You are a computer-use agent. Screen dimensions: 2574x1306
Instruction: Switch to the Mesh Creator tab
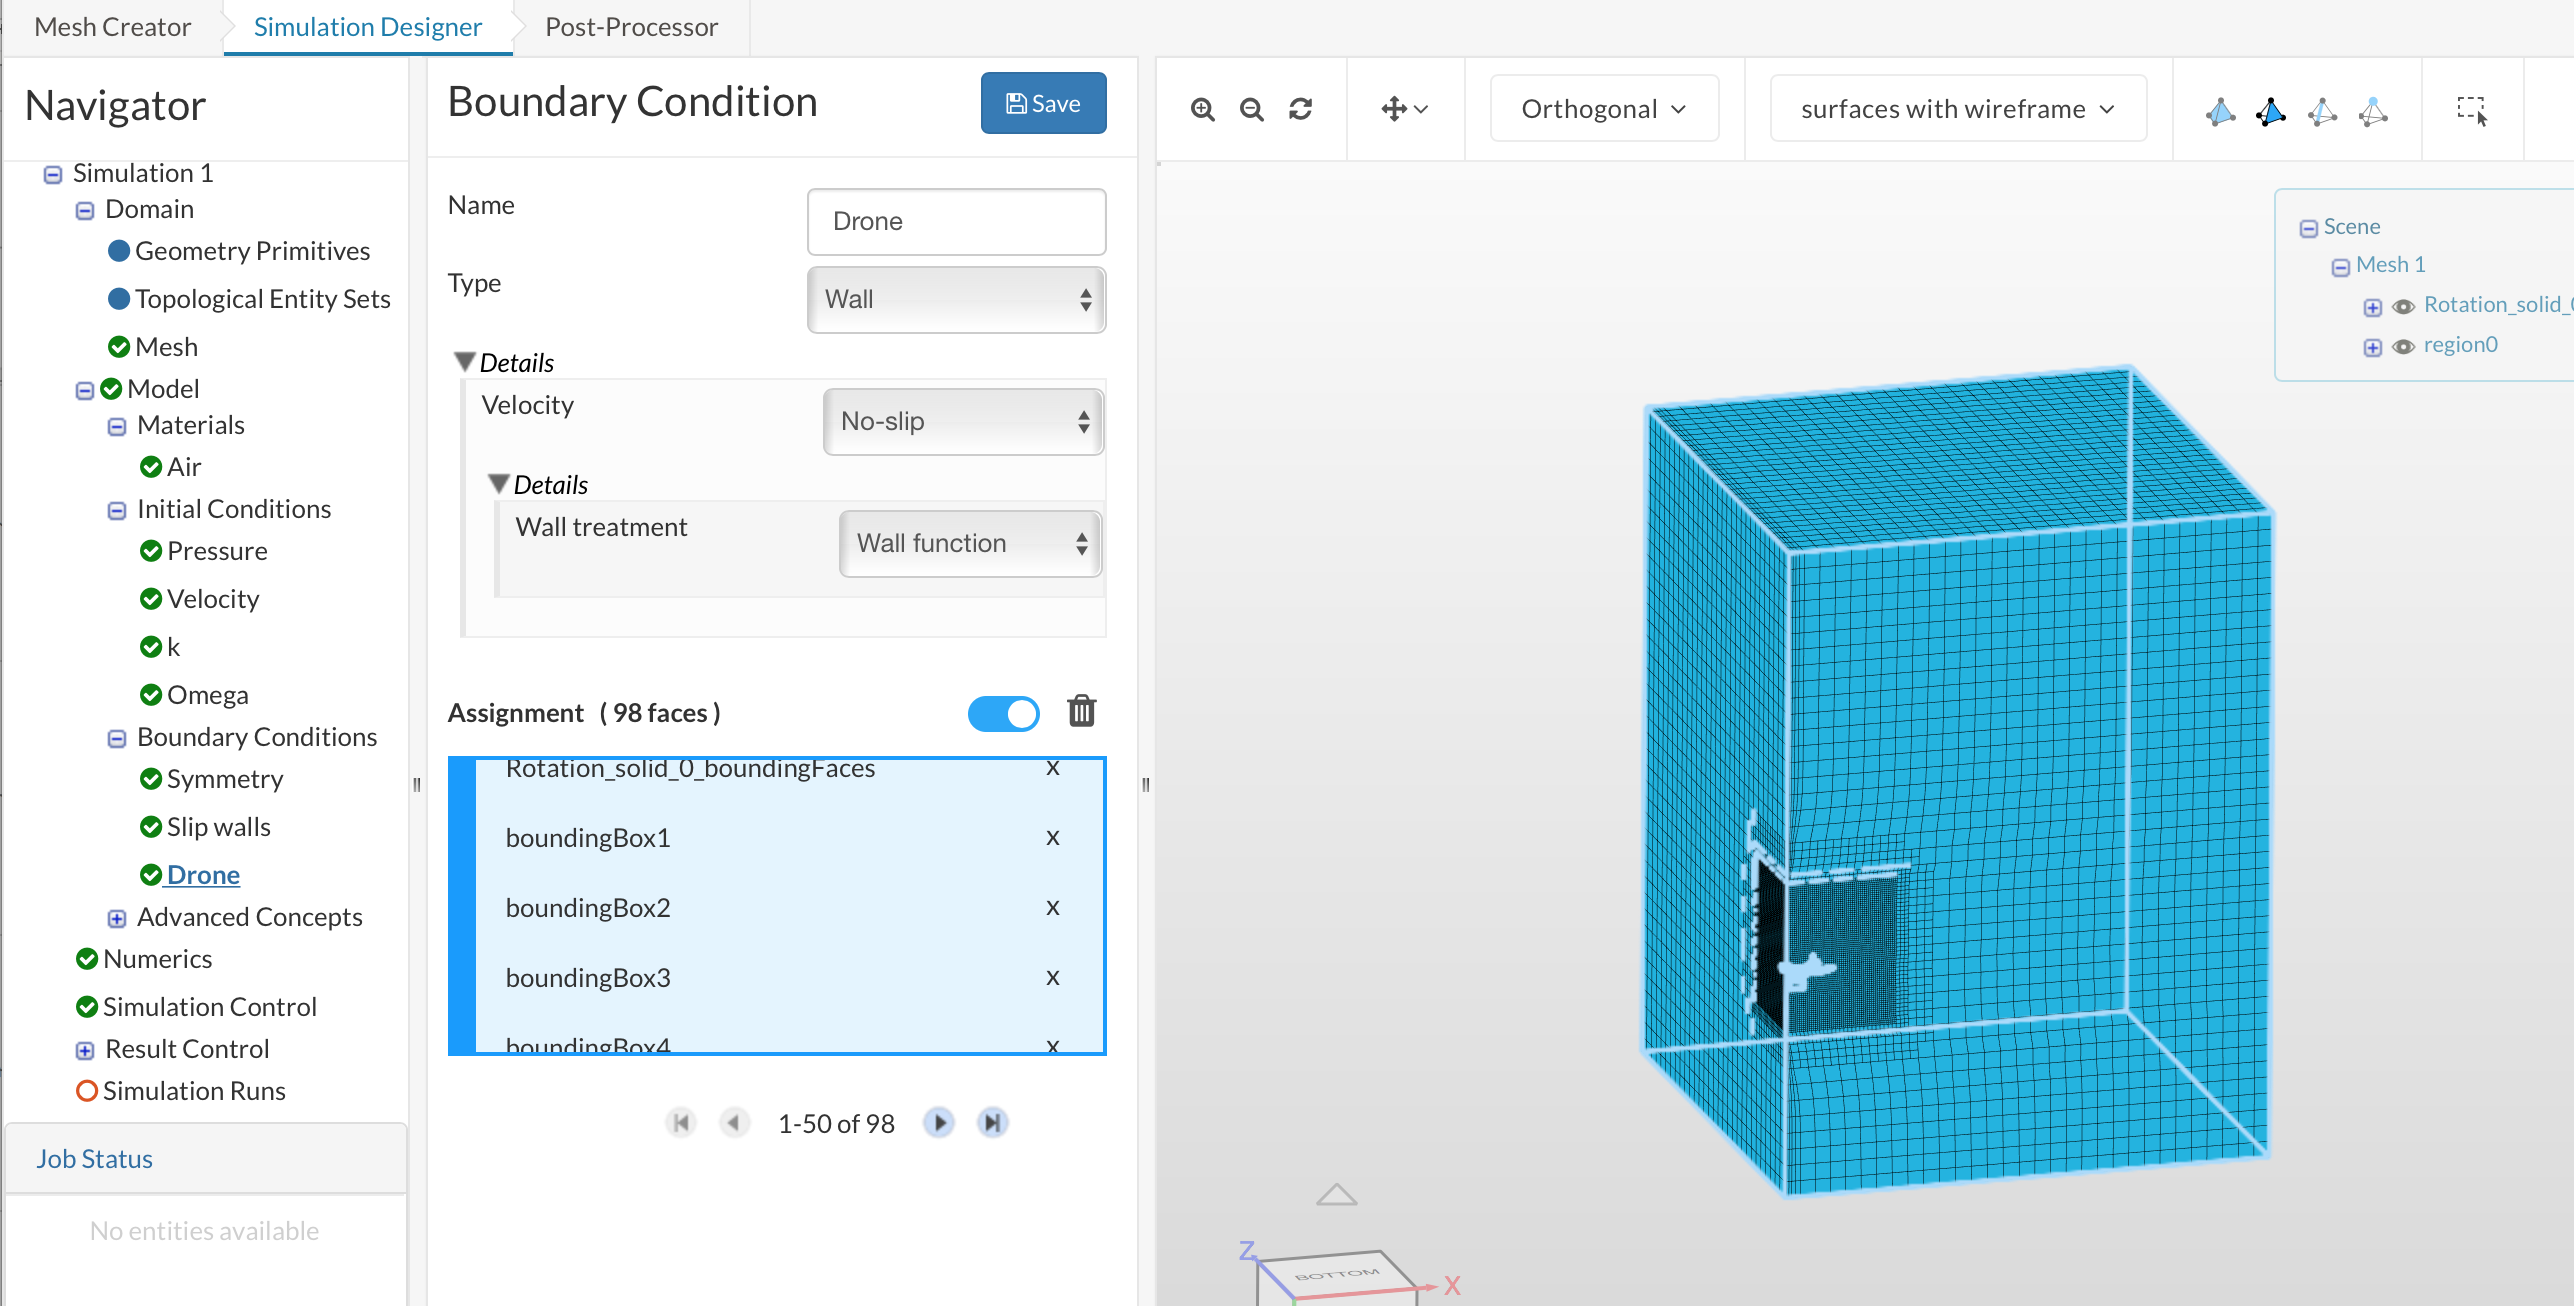[112, 27]
